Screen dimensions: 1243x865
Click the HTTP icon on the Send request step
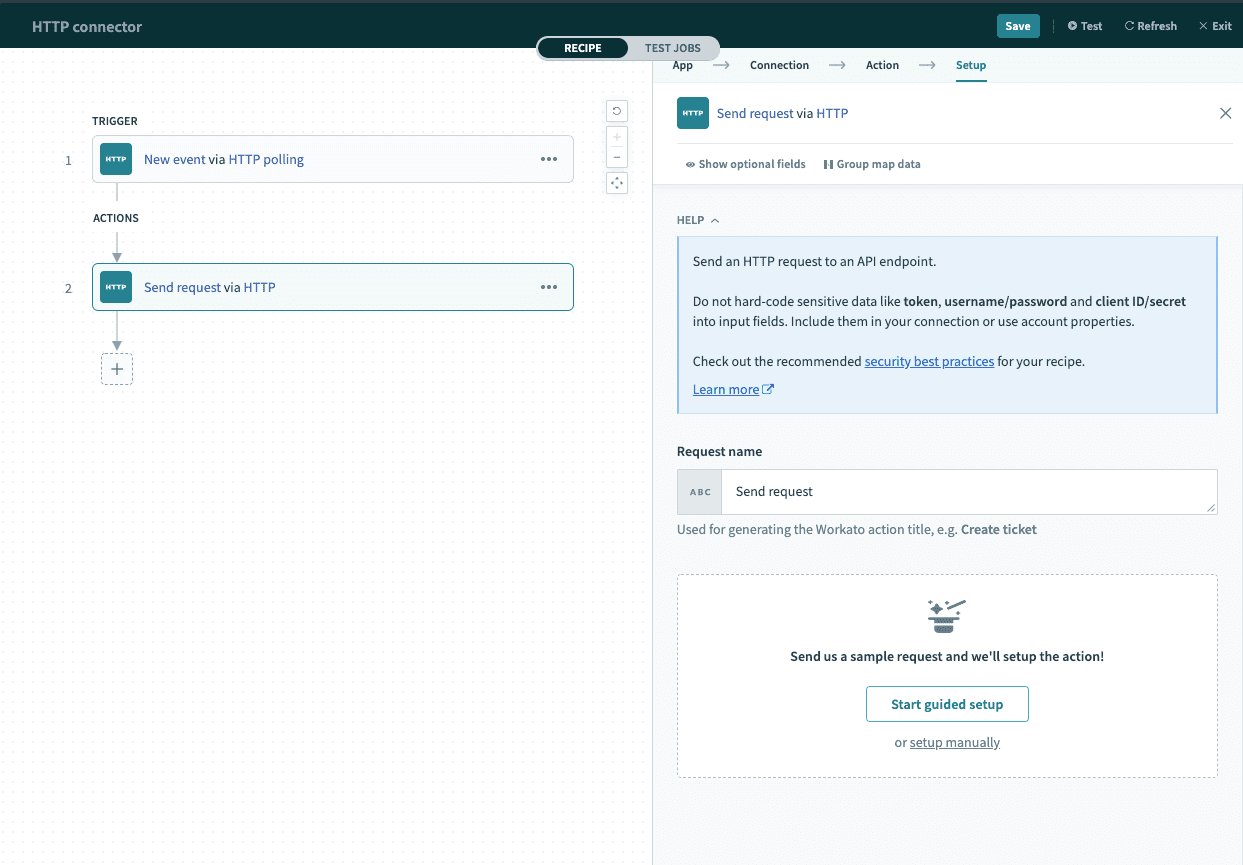tap(115, 287)
